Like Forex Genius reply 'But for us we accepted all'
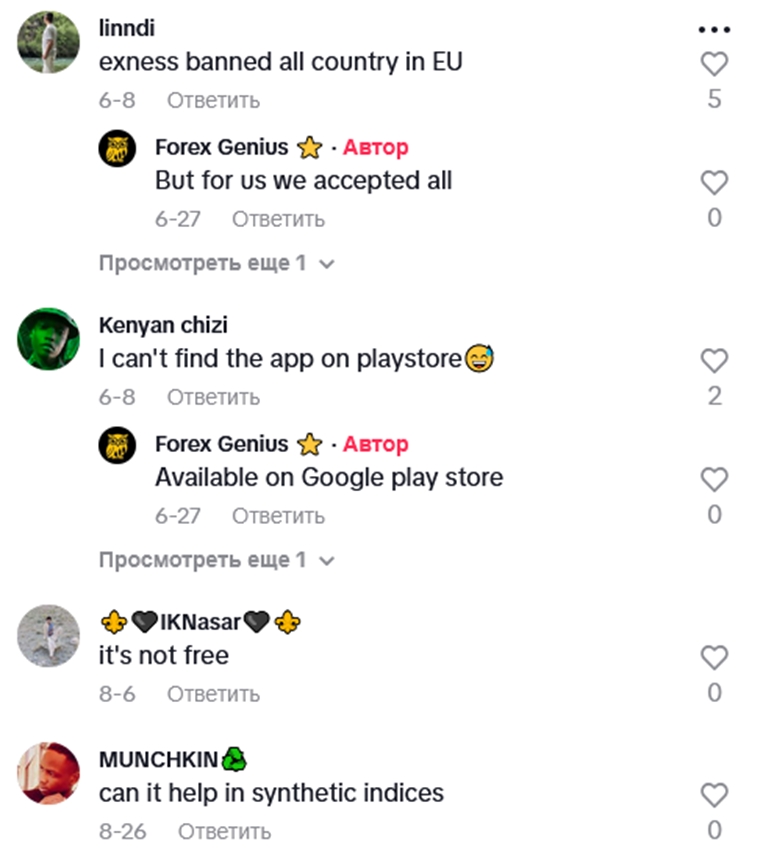This screenshot has height=850, width=763. [x=713, y=183]
